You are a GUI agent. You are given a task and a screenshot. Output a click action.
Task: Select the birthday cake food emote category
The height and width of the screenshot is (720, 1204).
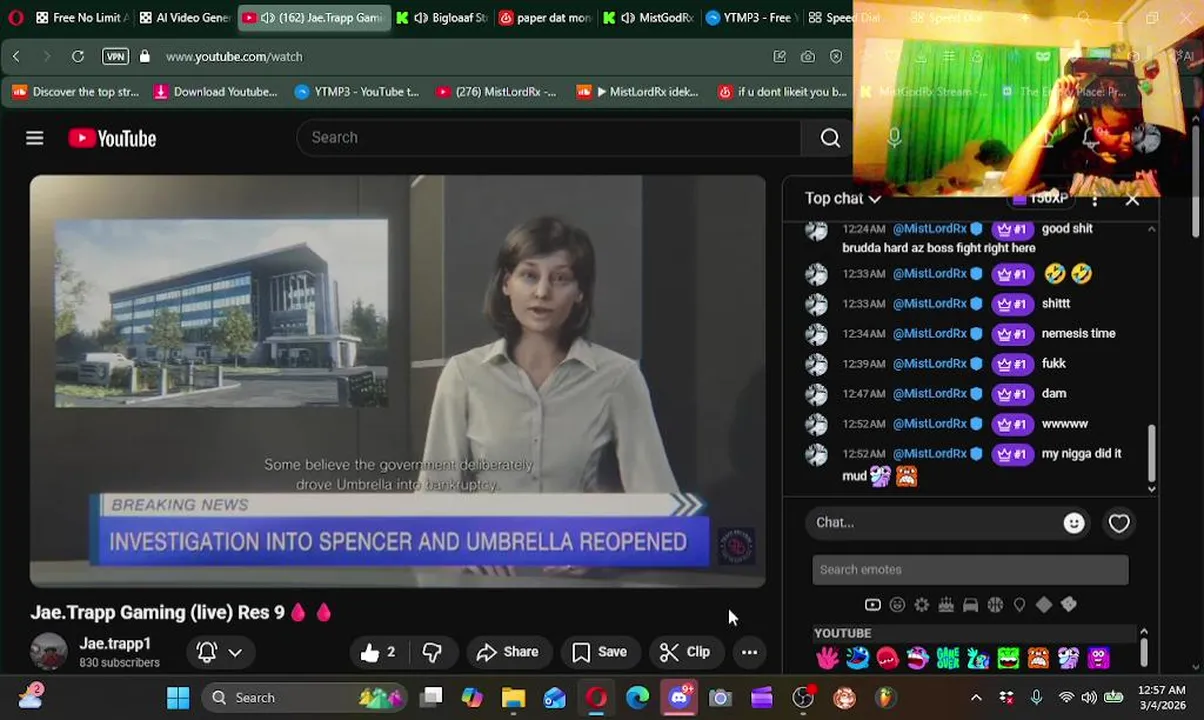tap(946, 605)
